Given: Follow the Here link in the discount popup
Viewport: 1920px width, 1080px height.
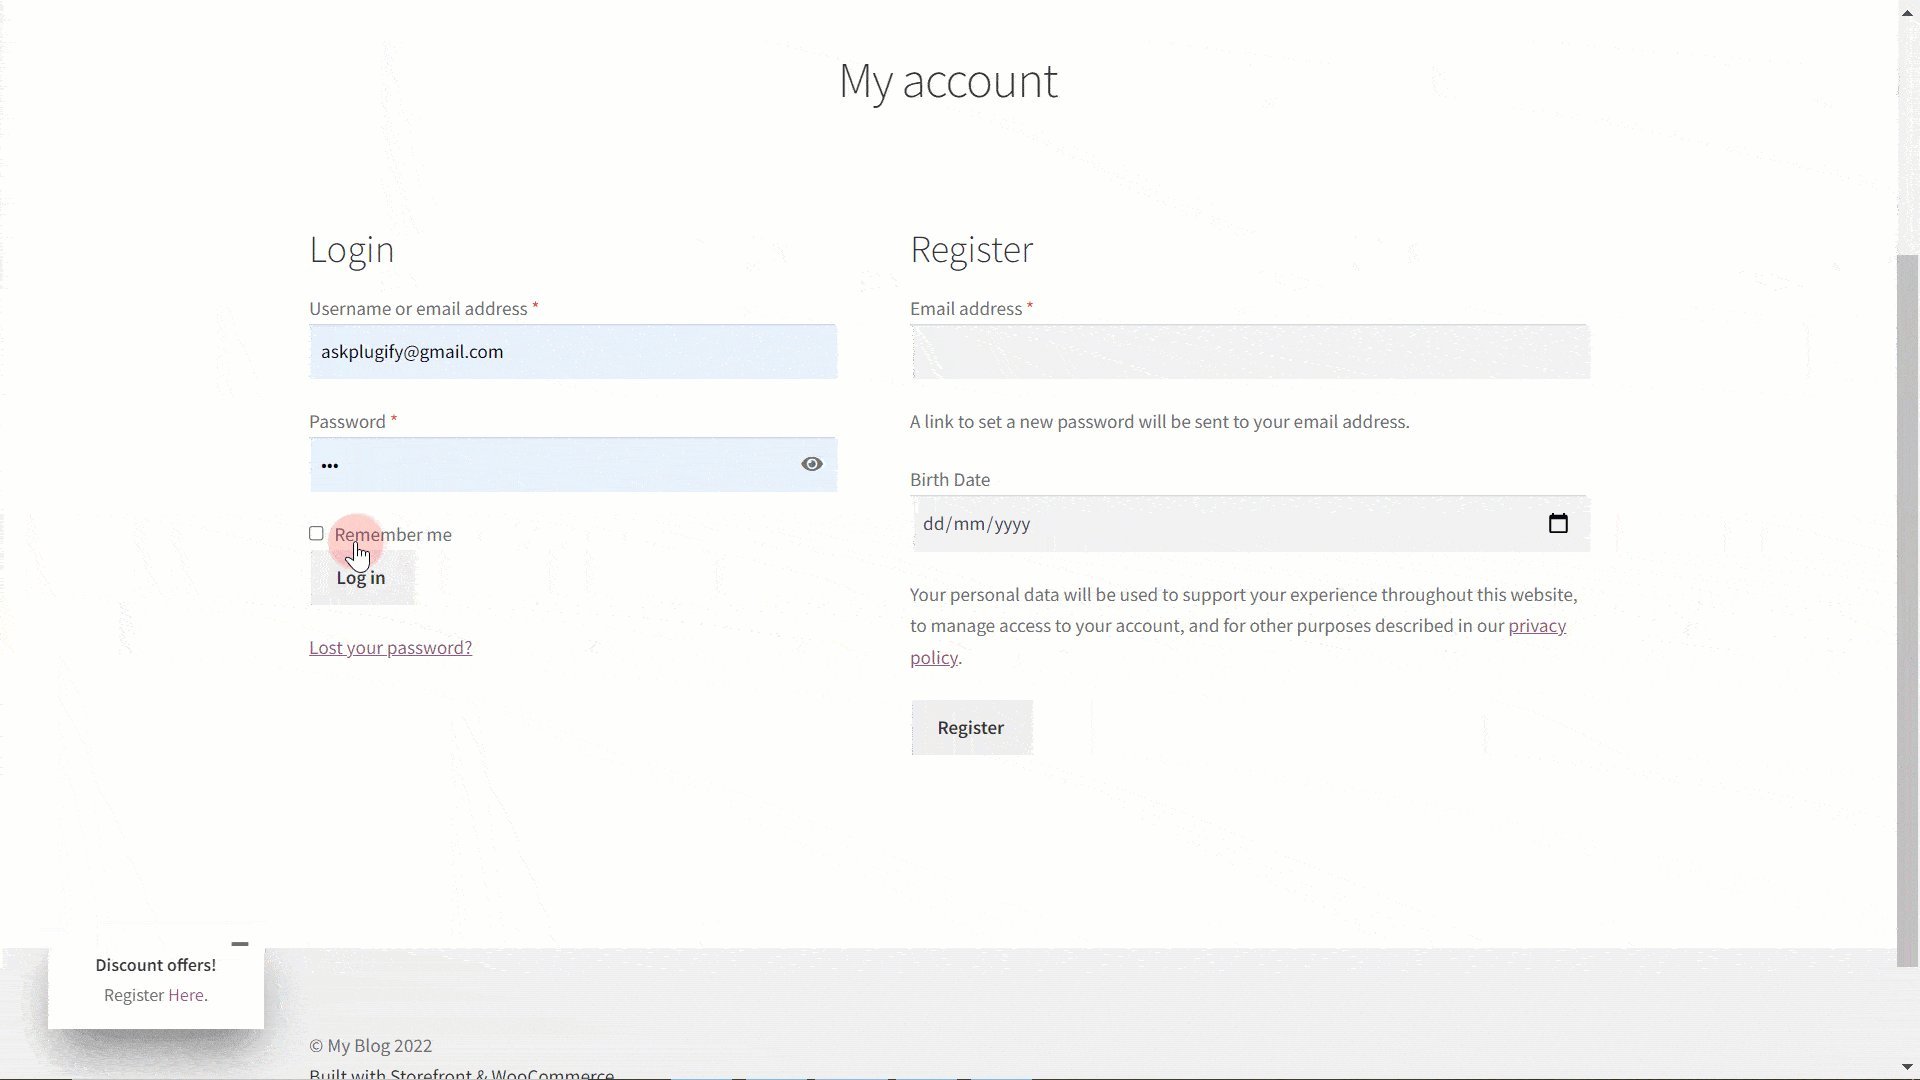Looking at the screenshot, I should [x=186, y=996].
